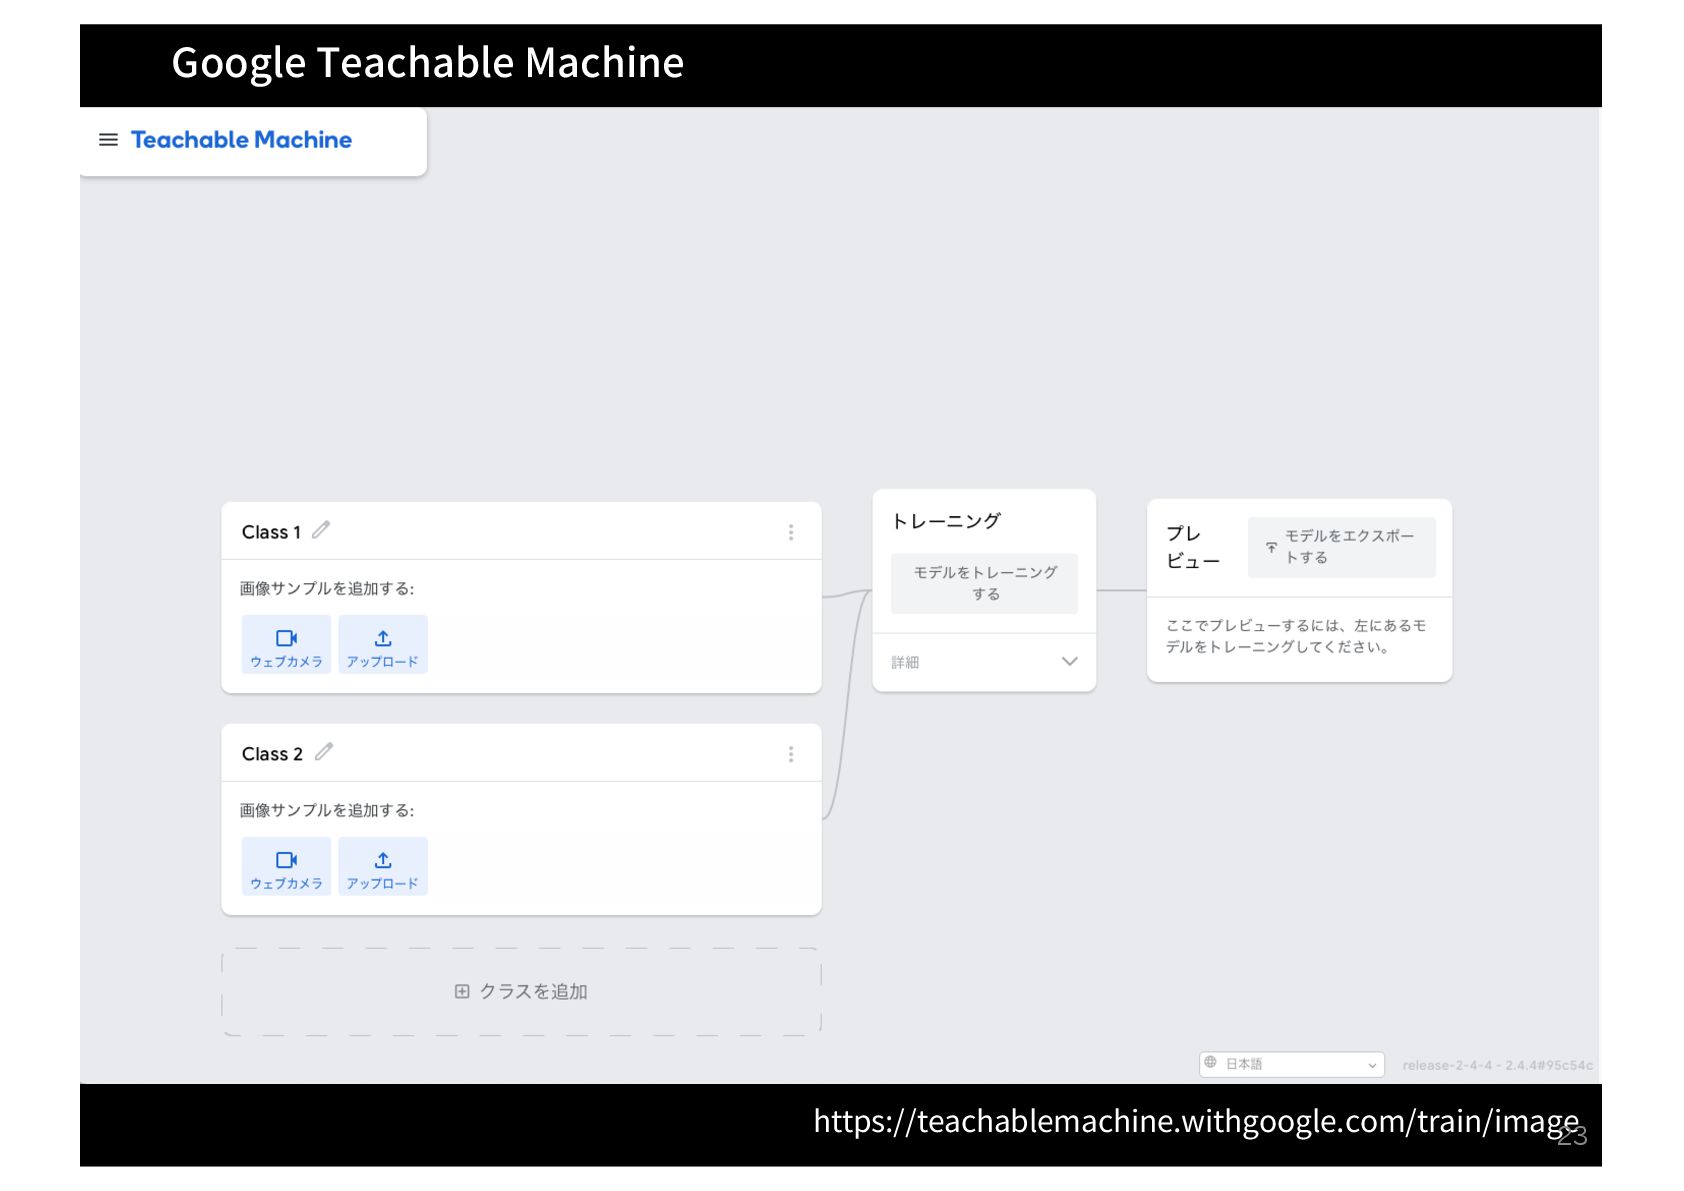Click the Teachable Machine logo link

(x=241, y=140)
